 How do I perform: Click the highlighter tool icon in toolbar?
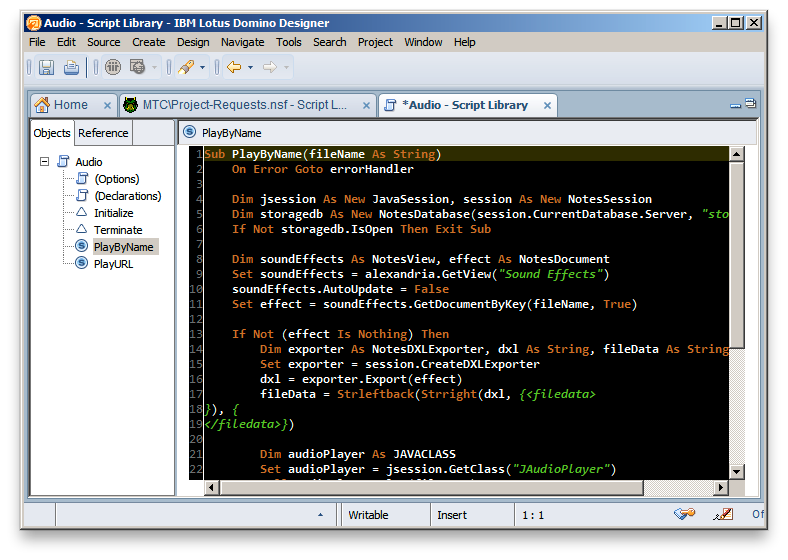185,67
